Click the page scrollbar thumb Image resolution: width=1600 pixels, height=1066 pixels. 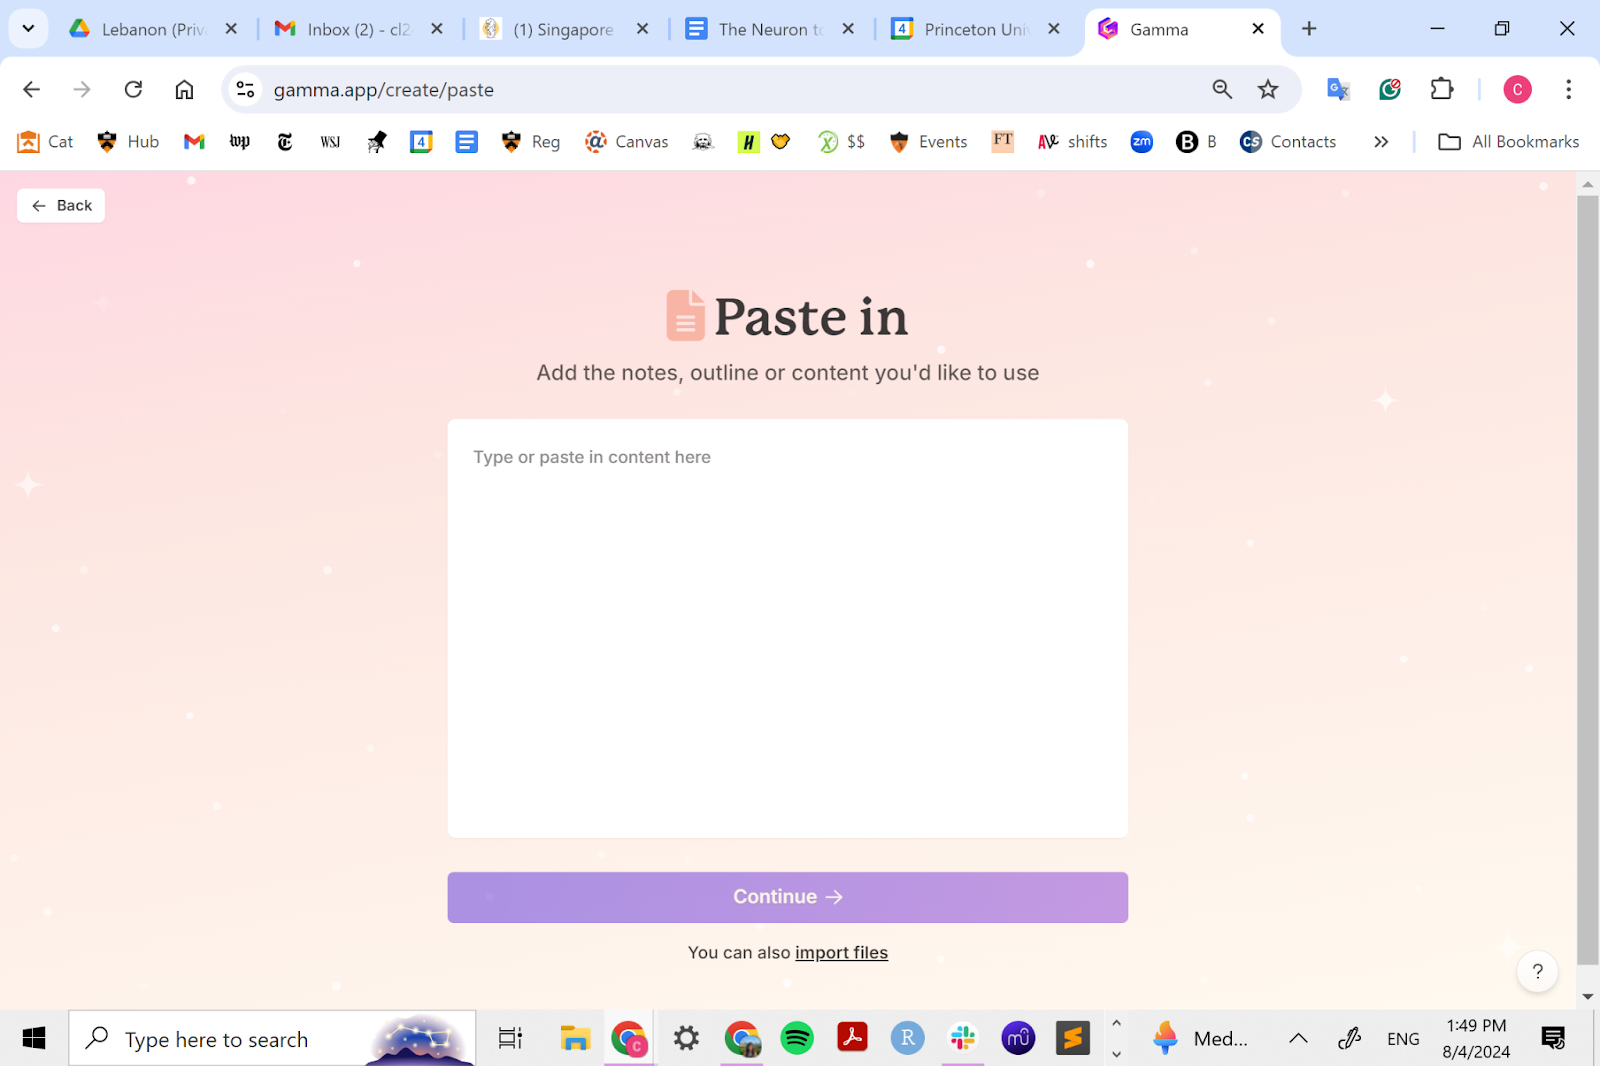[x=1588, y=580]
